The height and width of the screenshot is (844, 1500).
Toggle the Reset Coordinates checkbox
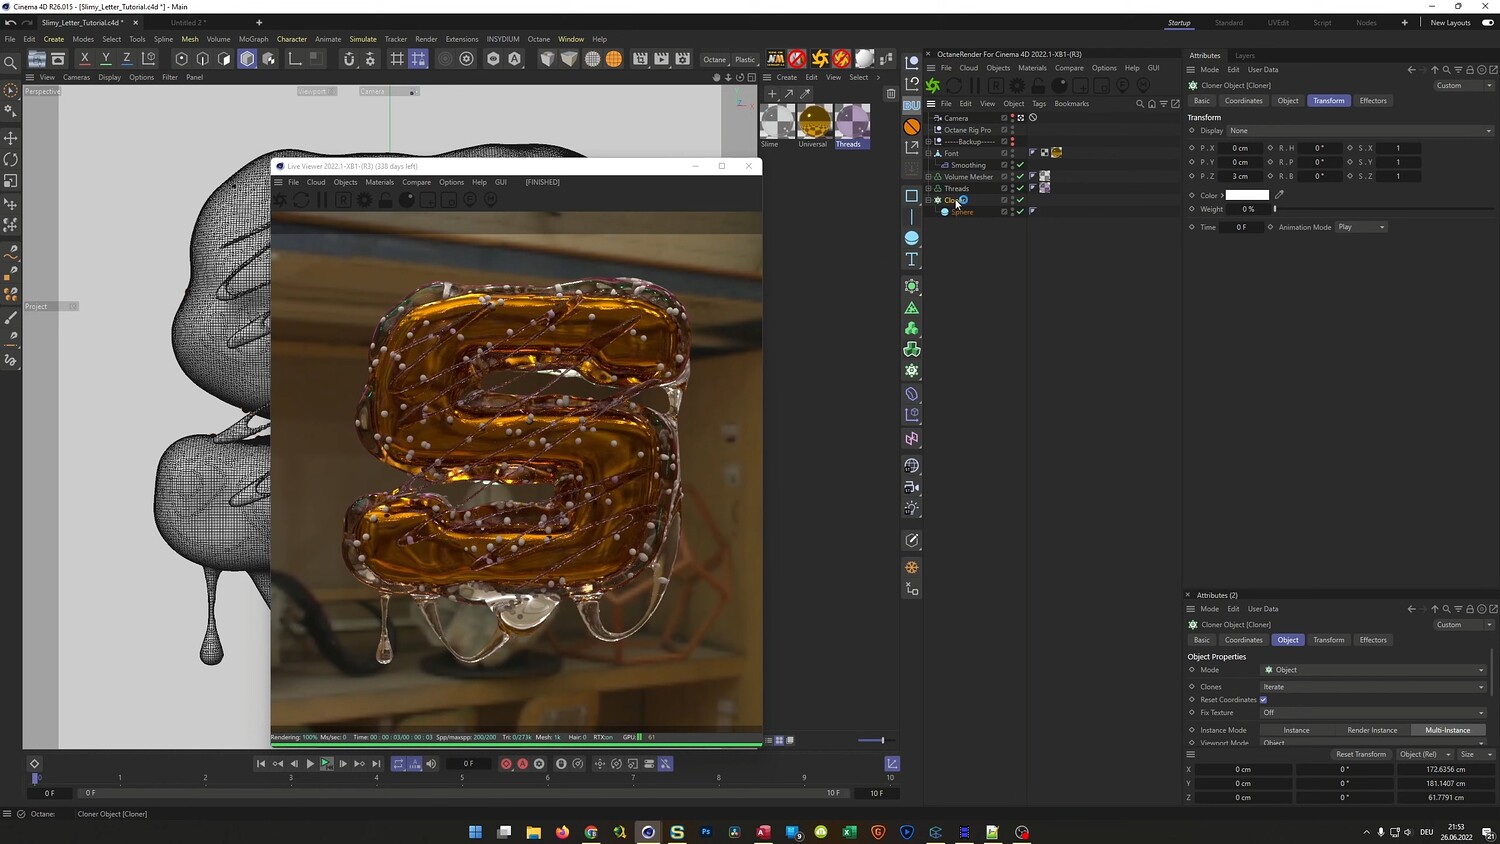[x=1264, y=700]
